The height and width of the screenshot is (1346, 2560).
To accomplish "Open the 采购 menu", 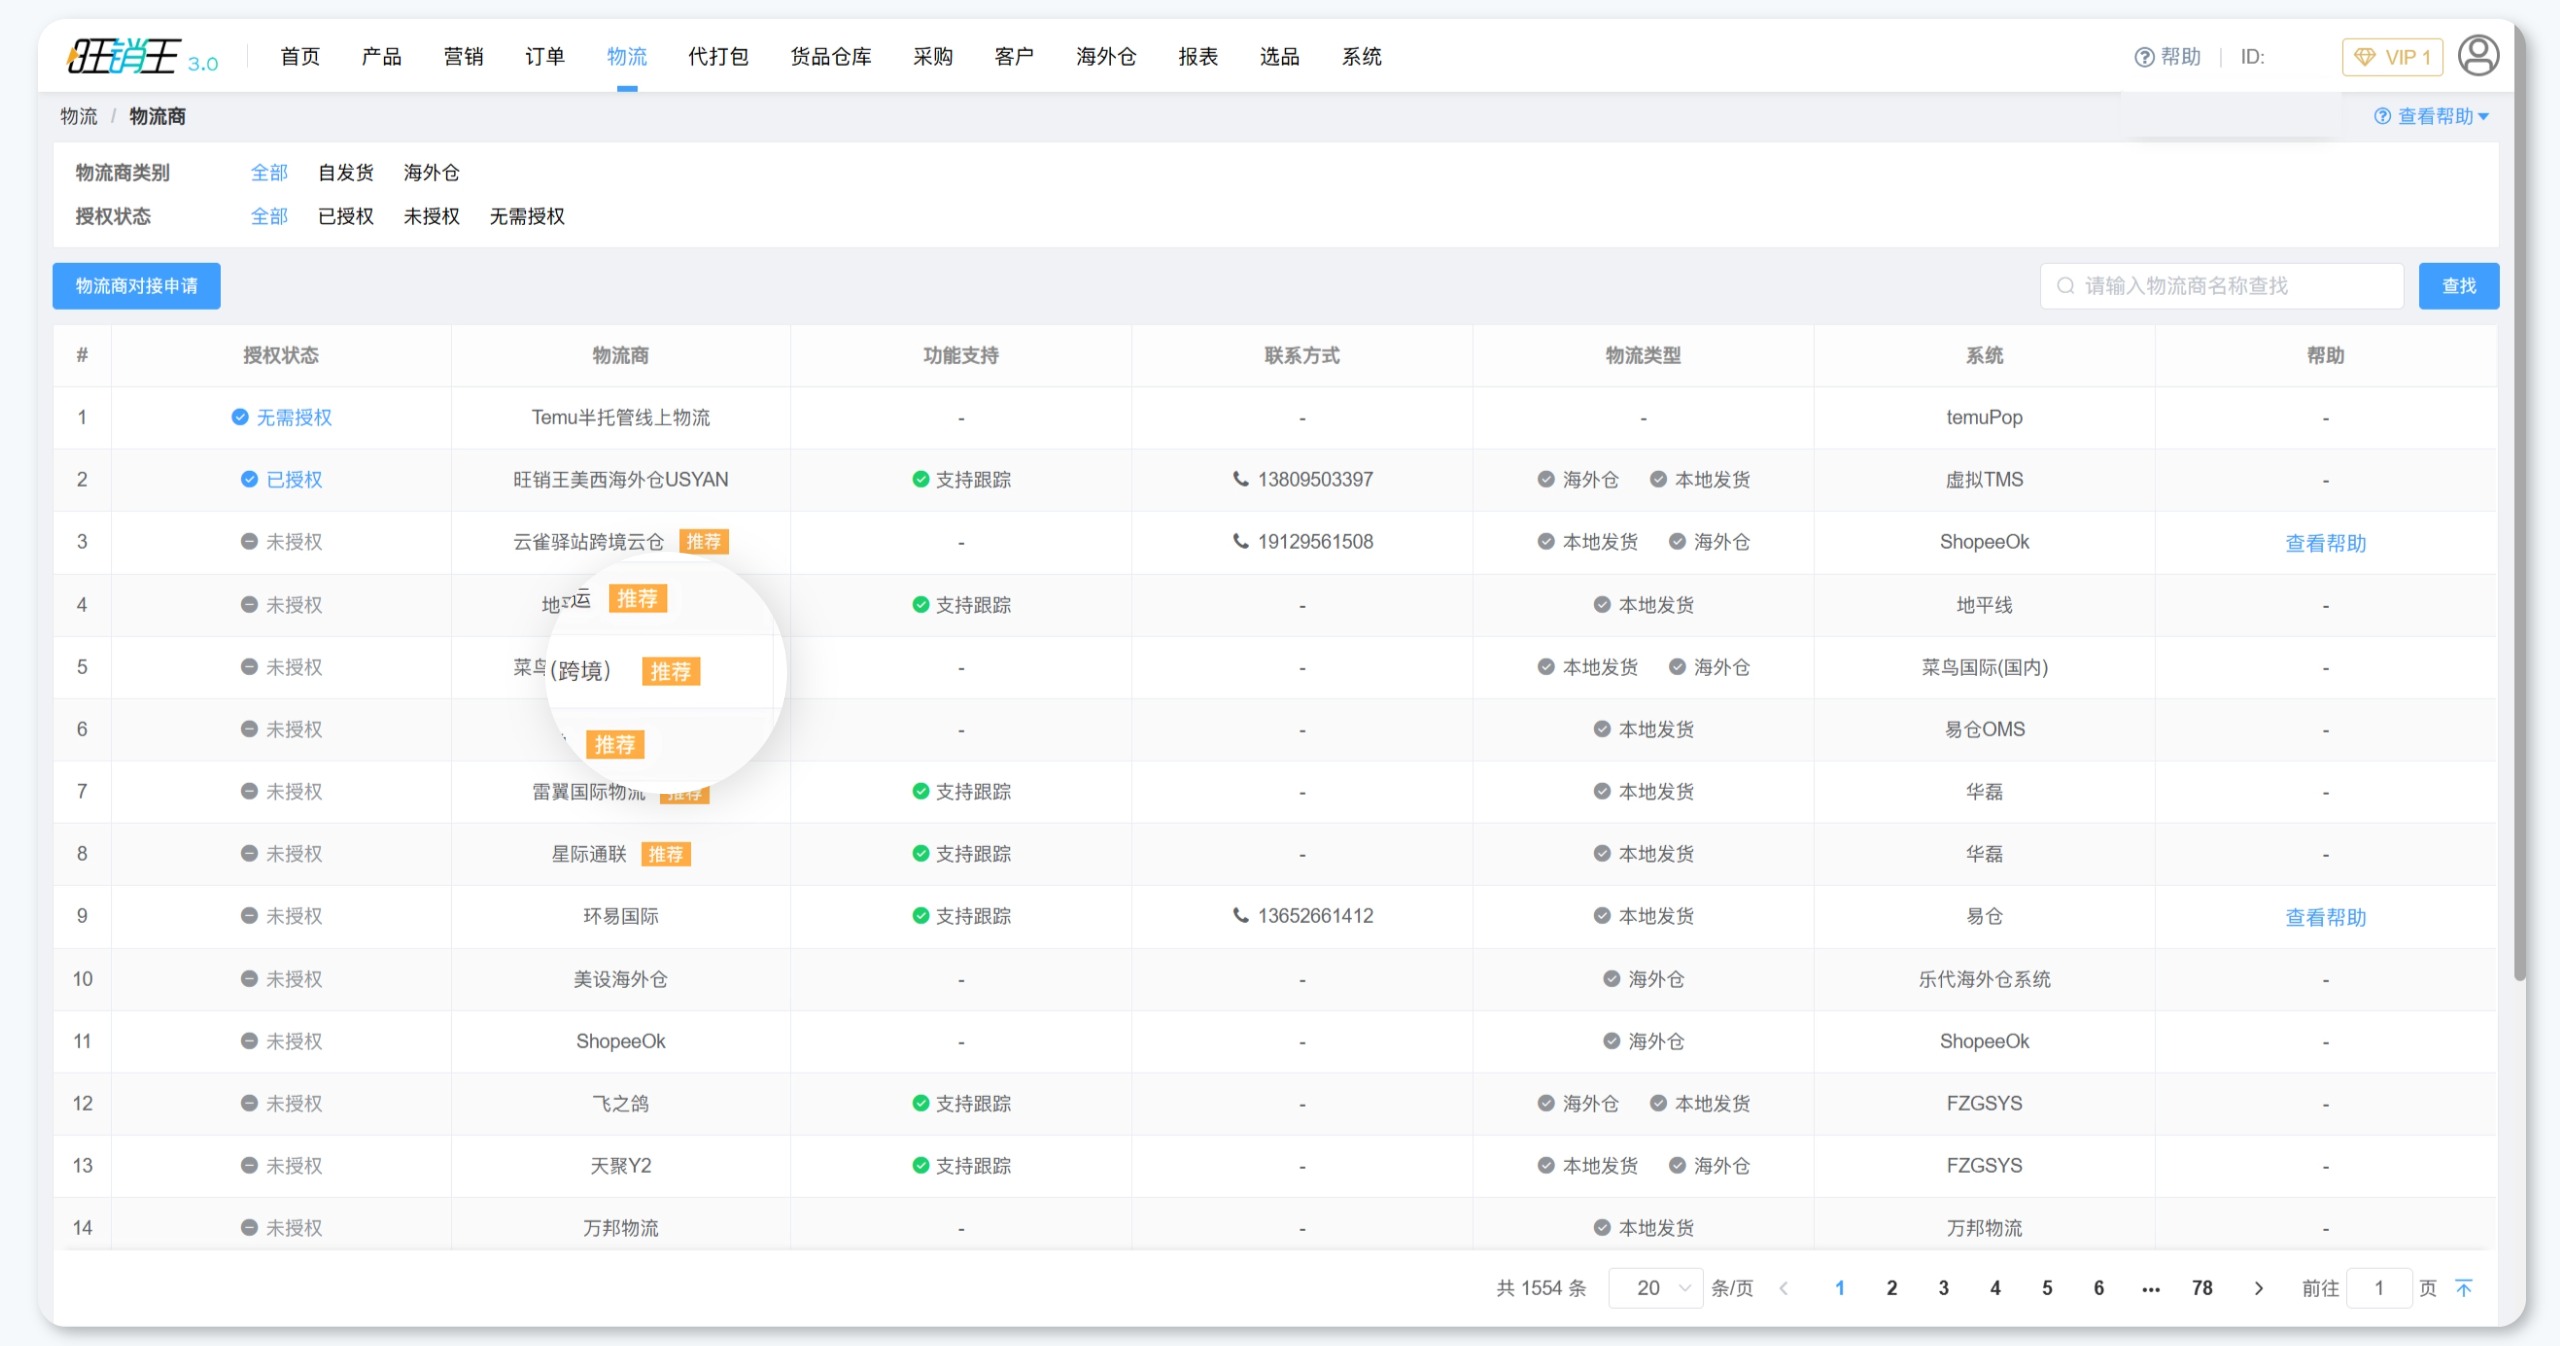I will coord(933,56).
